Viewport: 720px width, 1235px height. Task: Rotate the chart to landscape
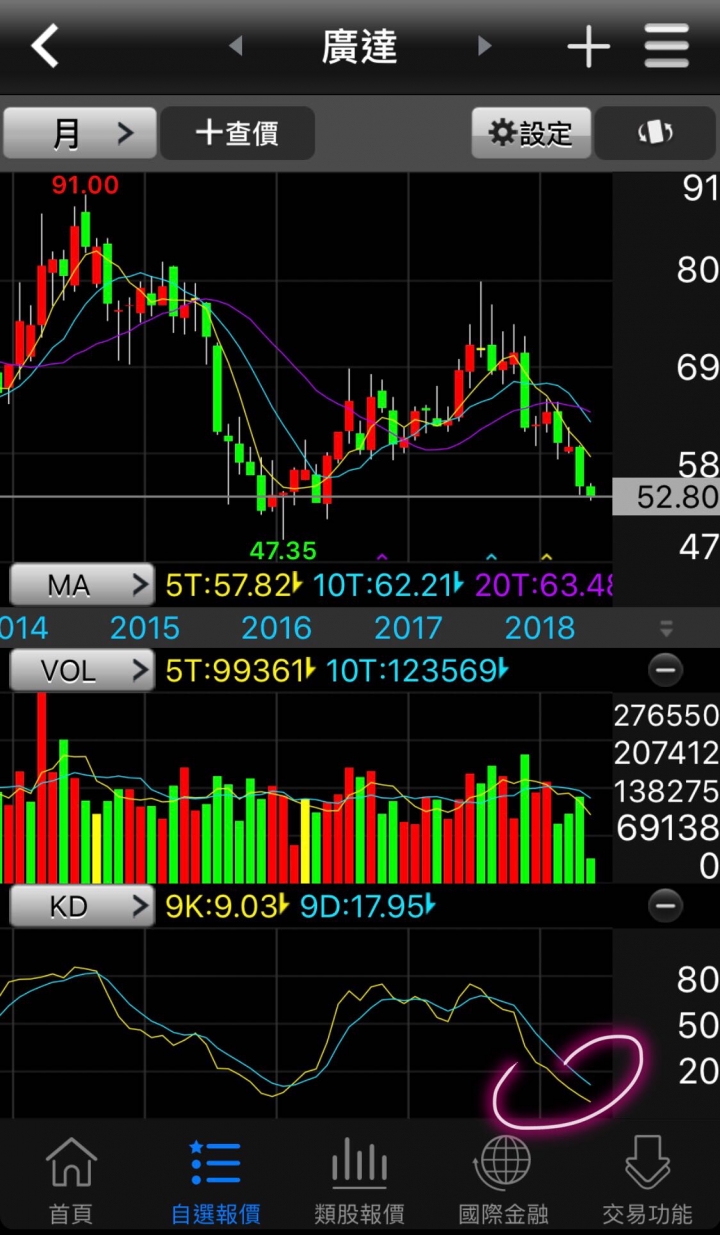click(656, 133)
